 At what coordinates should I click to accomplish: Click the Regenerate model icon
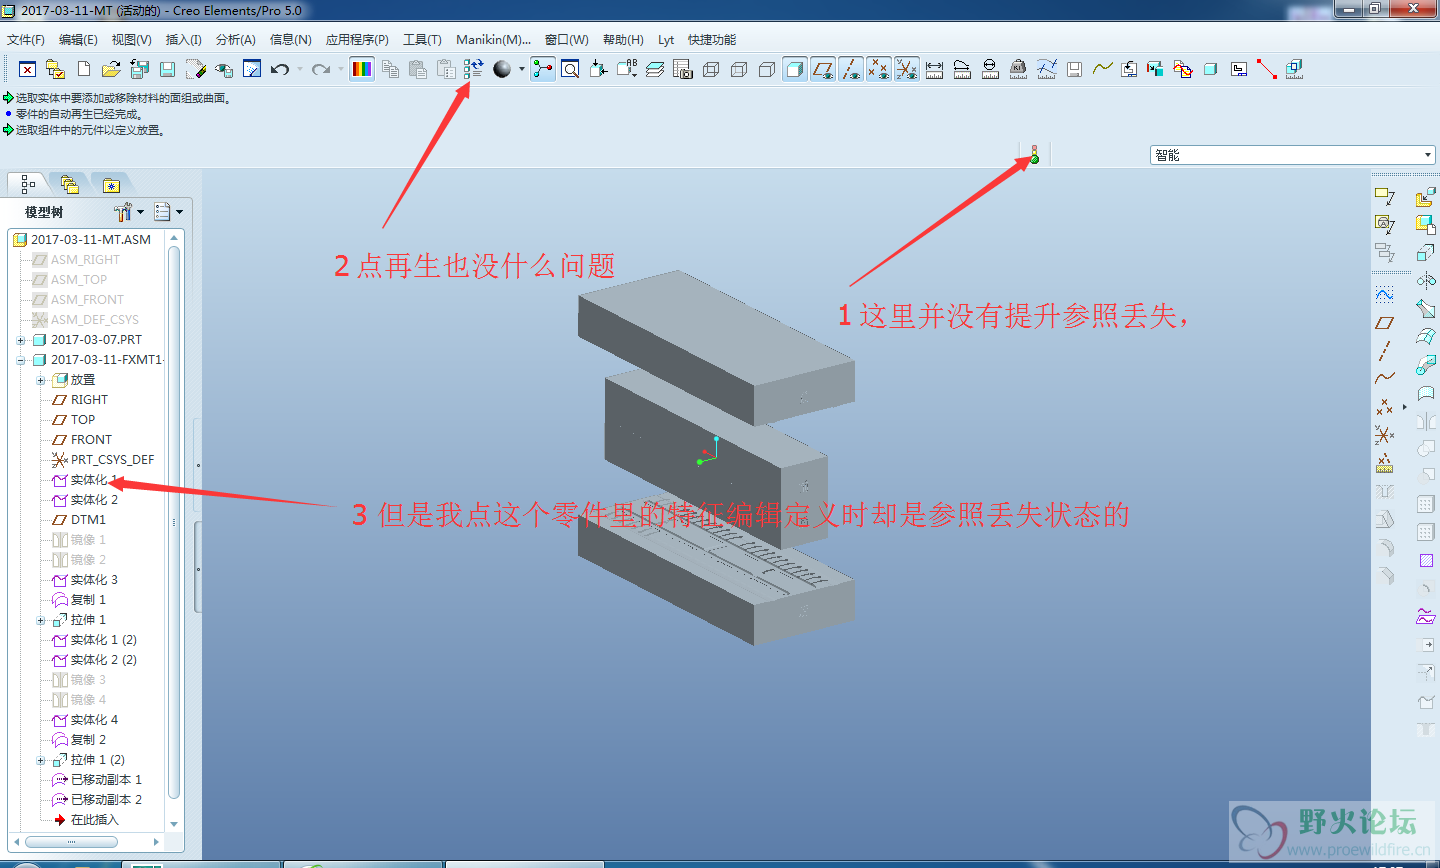click(x=474, y=69)
